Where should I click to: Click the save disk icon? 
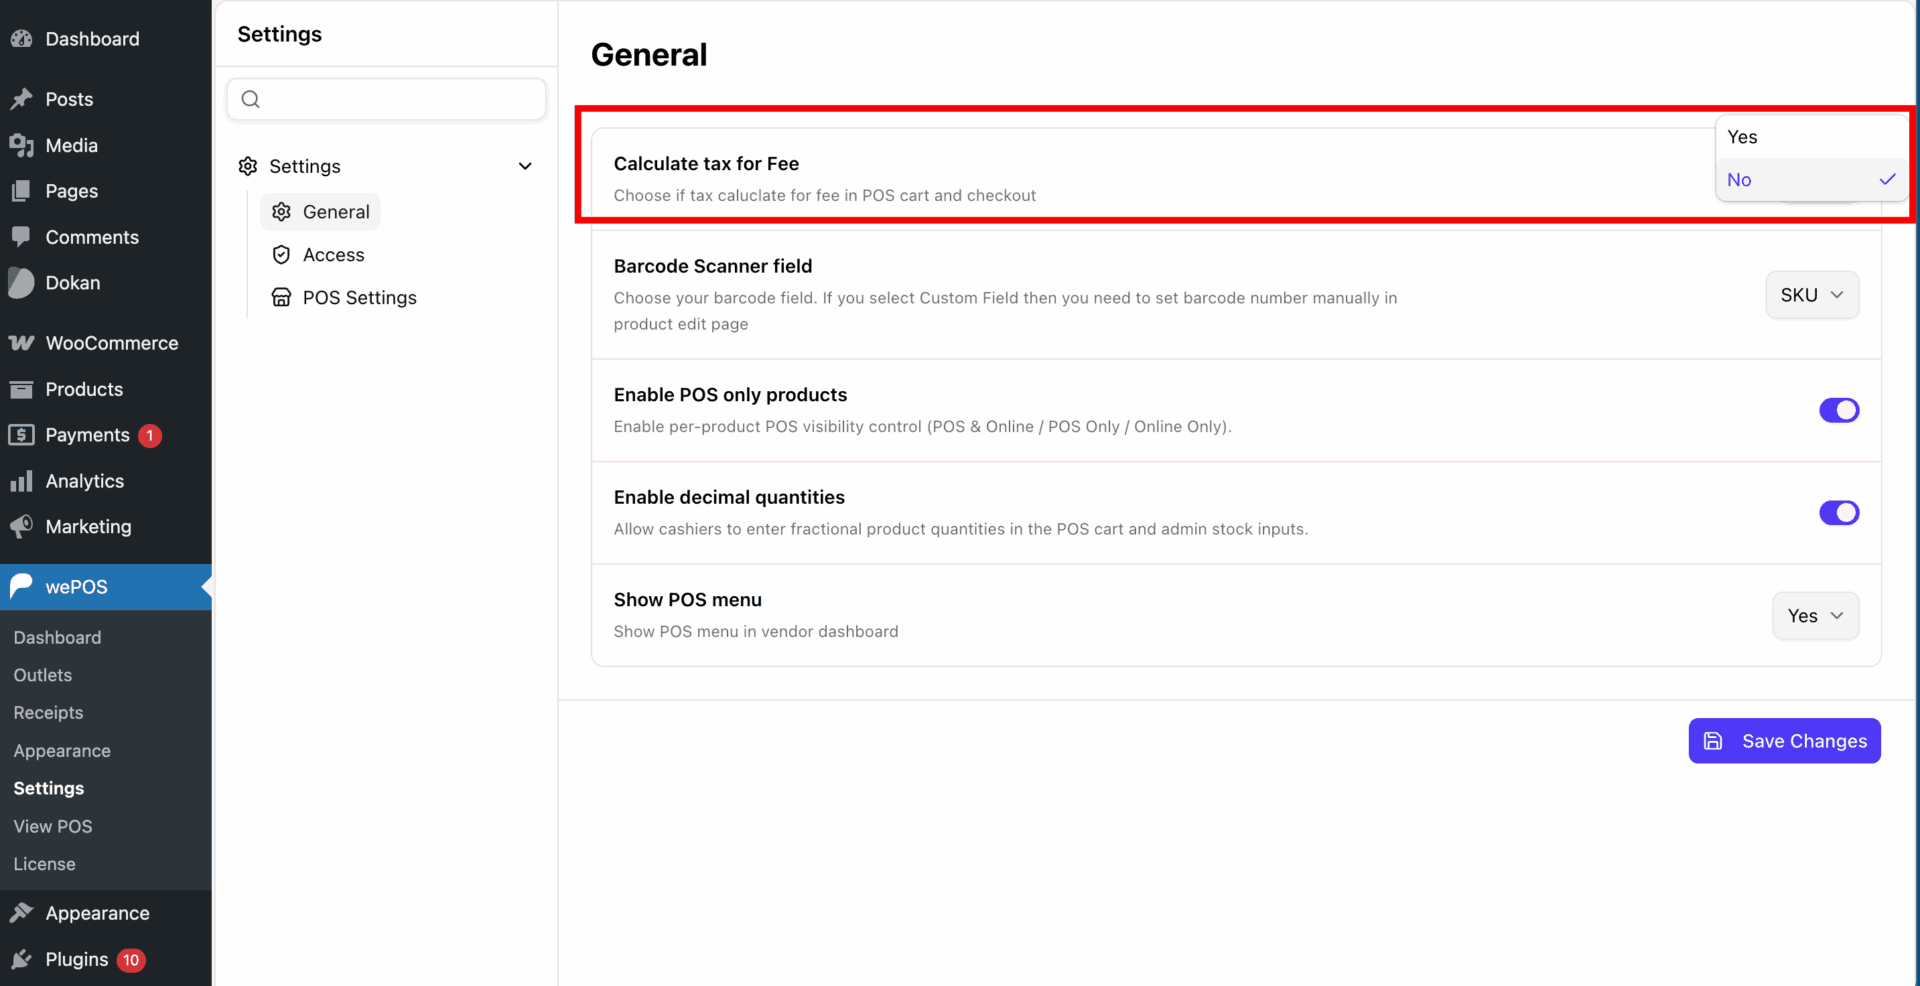point(1713,741)
